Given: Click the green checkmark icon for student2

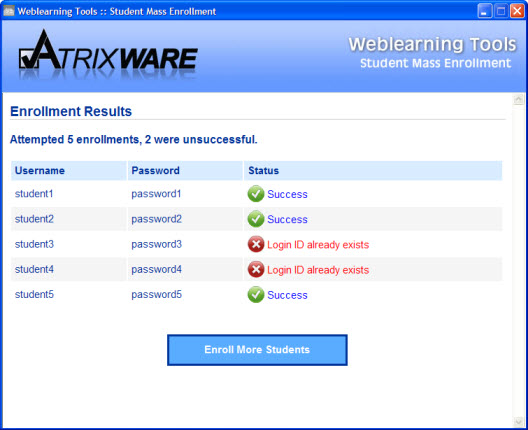Looking at the screenshot, I should [x=256, y=219].
